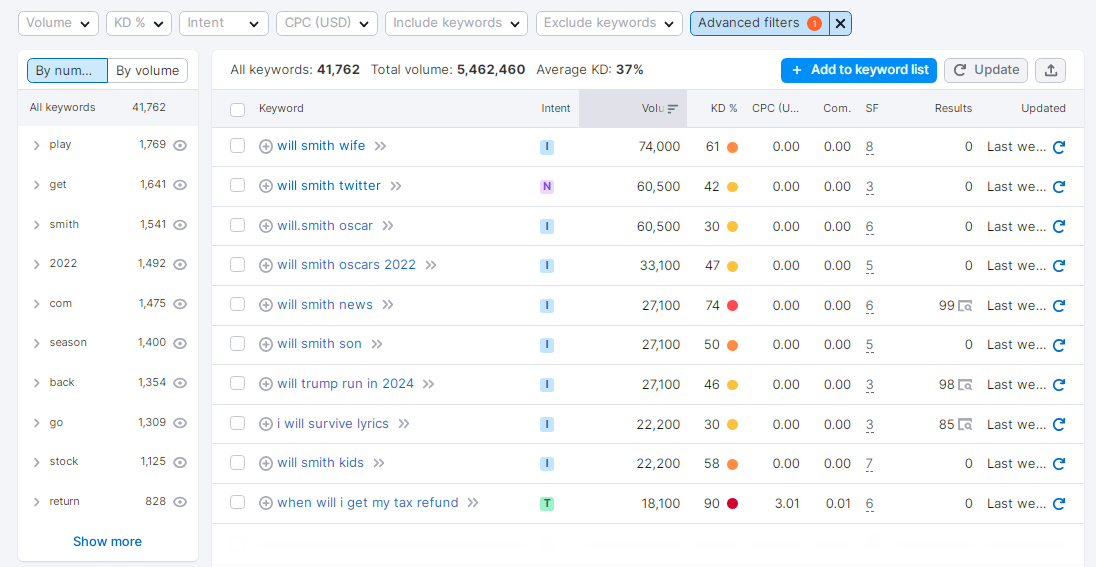
Task: View SERP icon next to 85 results
Action: tap(965, 424)
